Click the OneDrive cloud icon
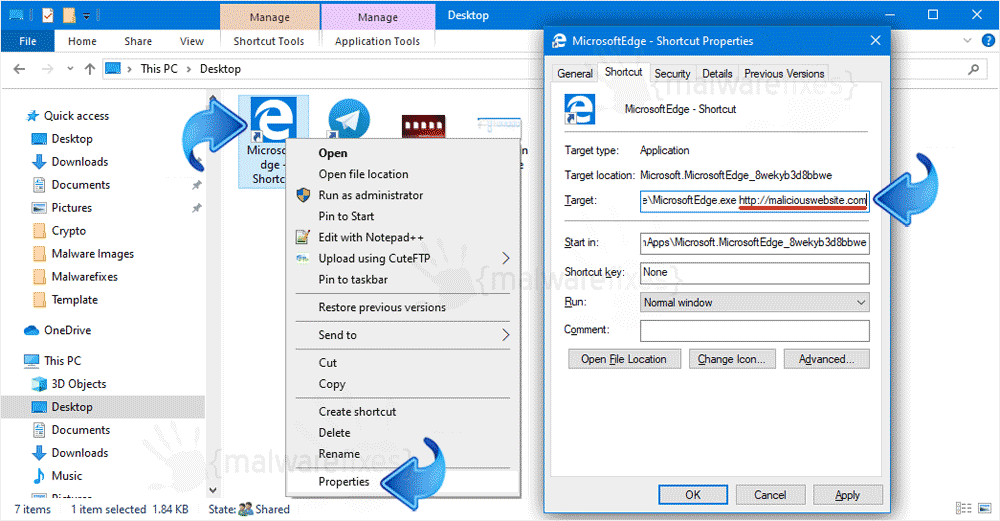 pyautogui.click(x=32, y=330)
